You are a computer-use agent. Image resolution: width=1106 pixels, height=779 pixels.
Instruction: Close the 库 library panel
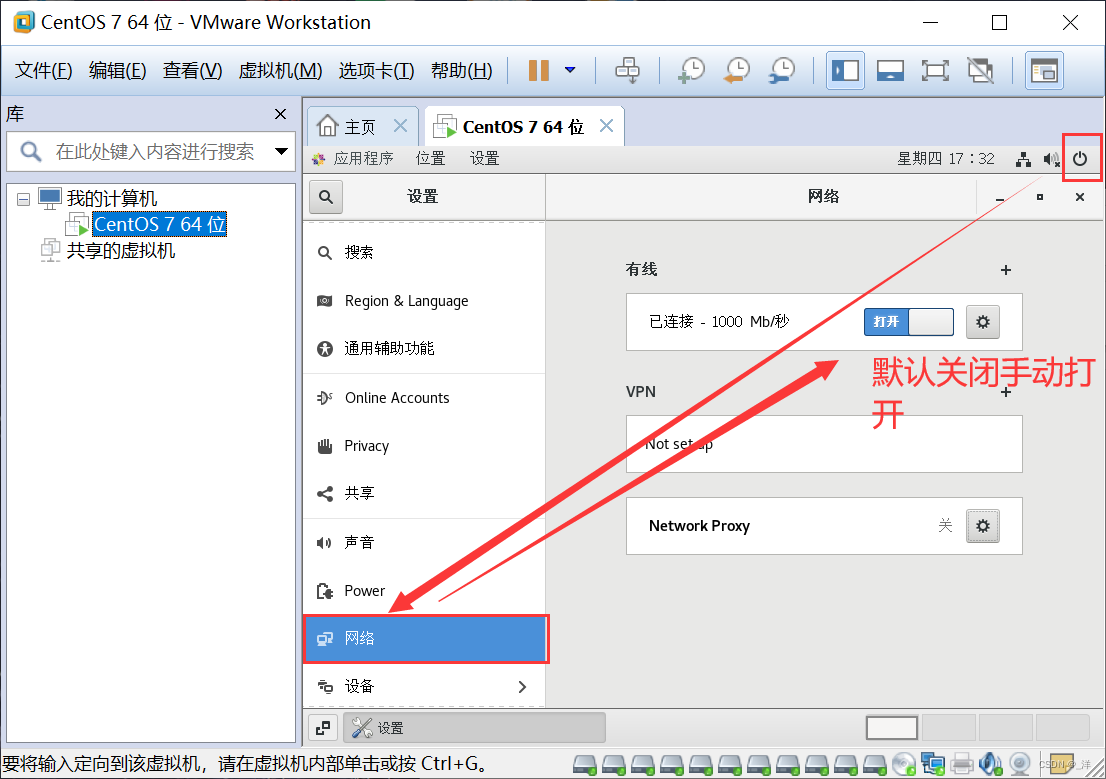[280, 114]
